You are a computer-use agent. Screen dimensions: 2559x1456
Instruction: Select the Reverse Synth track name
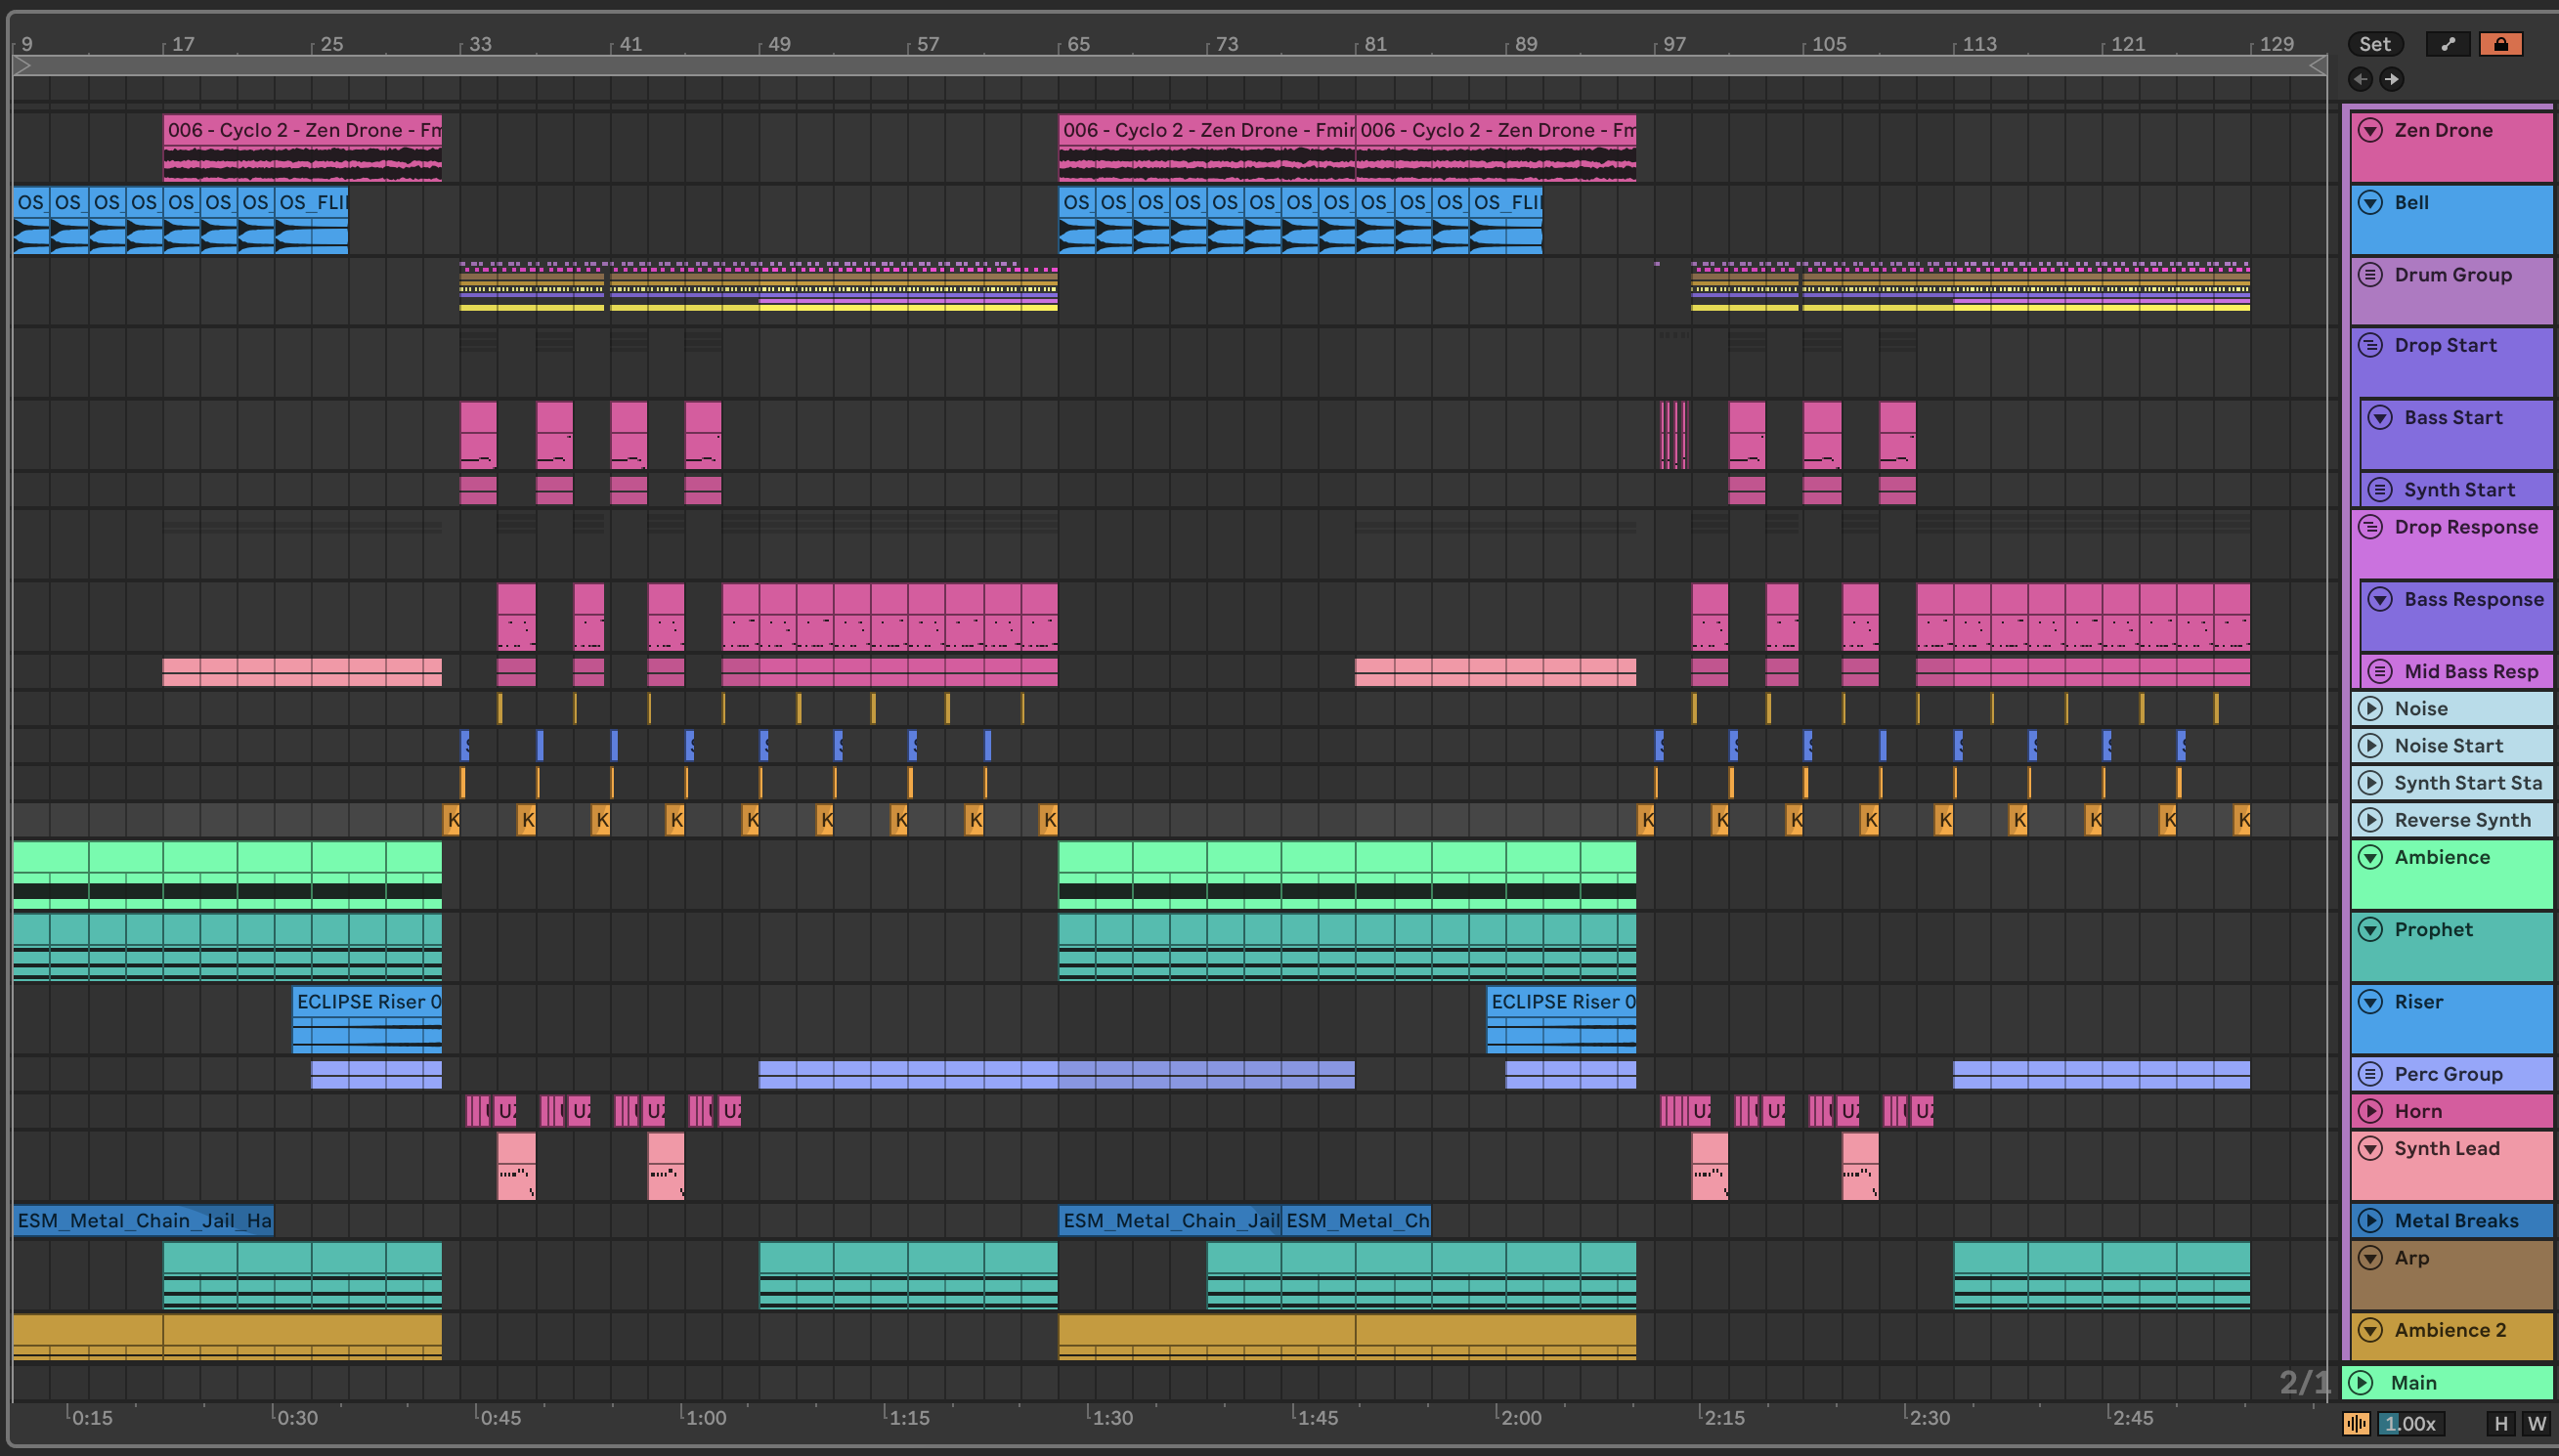click(x=2462, y=820)
